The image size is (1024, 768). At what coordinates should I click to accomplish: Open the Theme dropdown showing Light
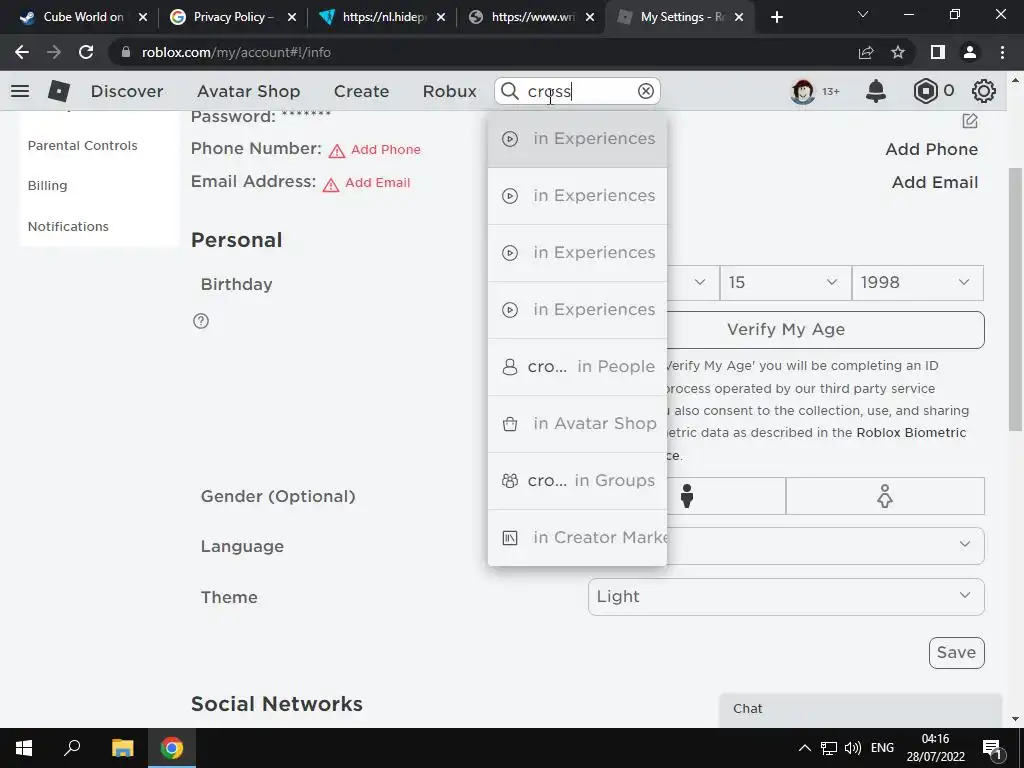click(x=786, y=597)
